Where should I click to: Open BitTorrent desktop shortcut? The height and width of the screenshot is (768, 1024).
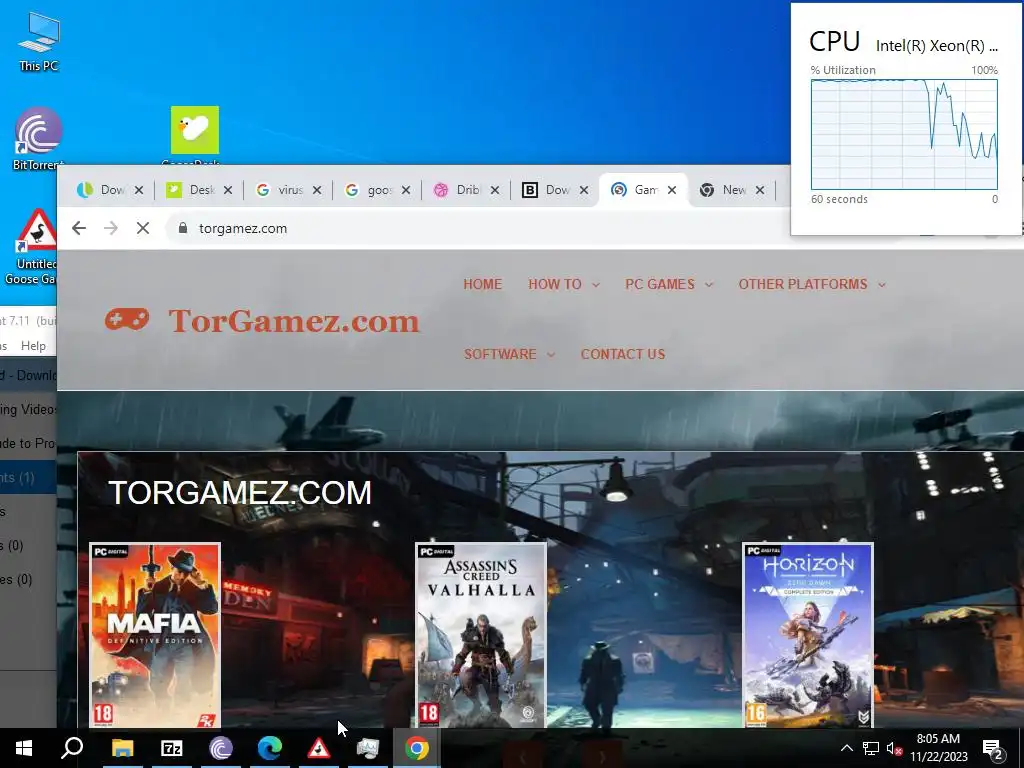tap(39, 138)
